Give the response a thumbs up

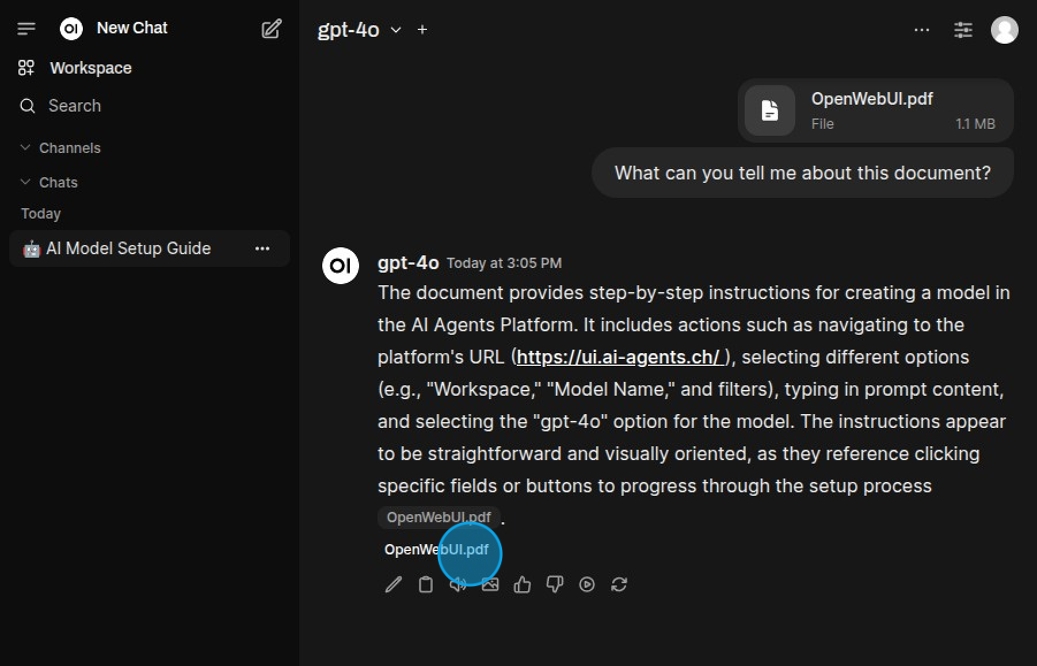point(522,585)
